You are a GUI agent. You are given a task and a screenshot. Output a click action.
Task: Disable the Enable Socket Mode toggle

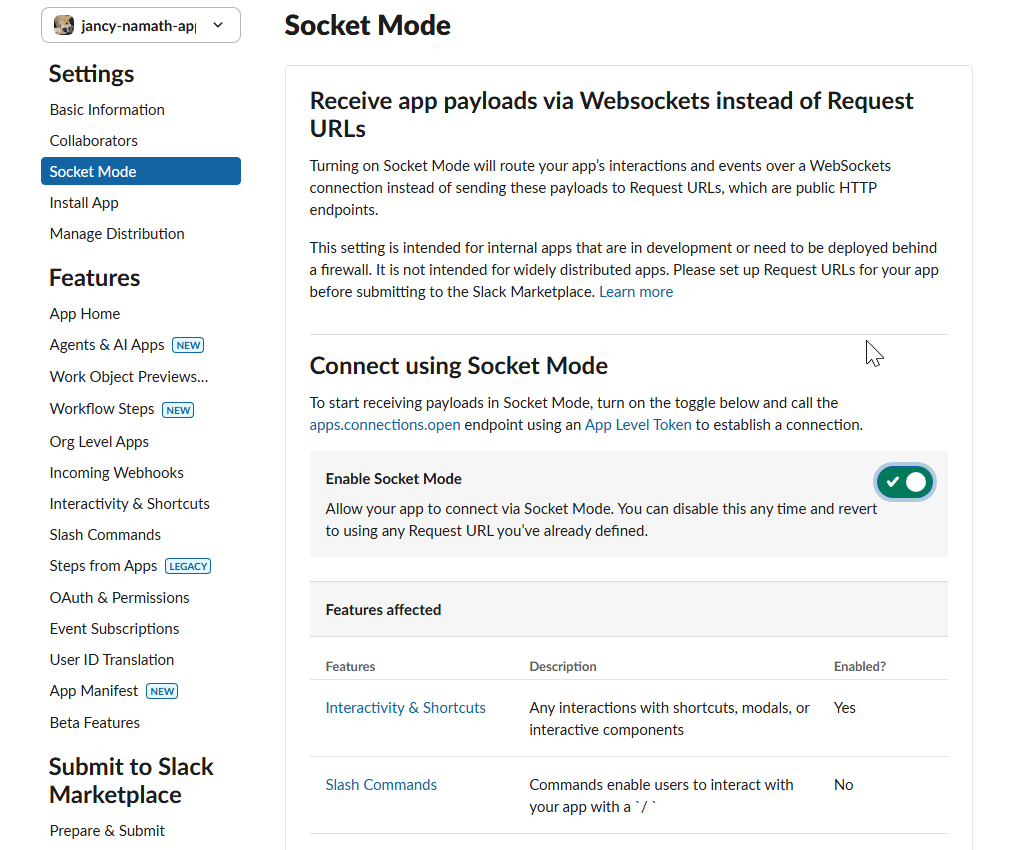click(905, 482)
